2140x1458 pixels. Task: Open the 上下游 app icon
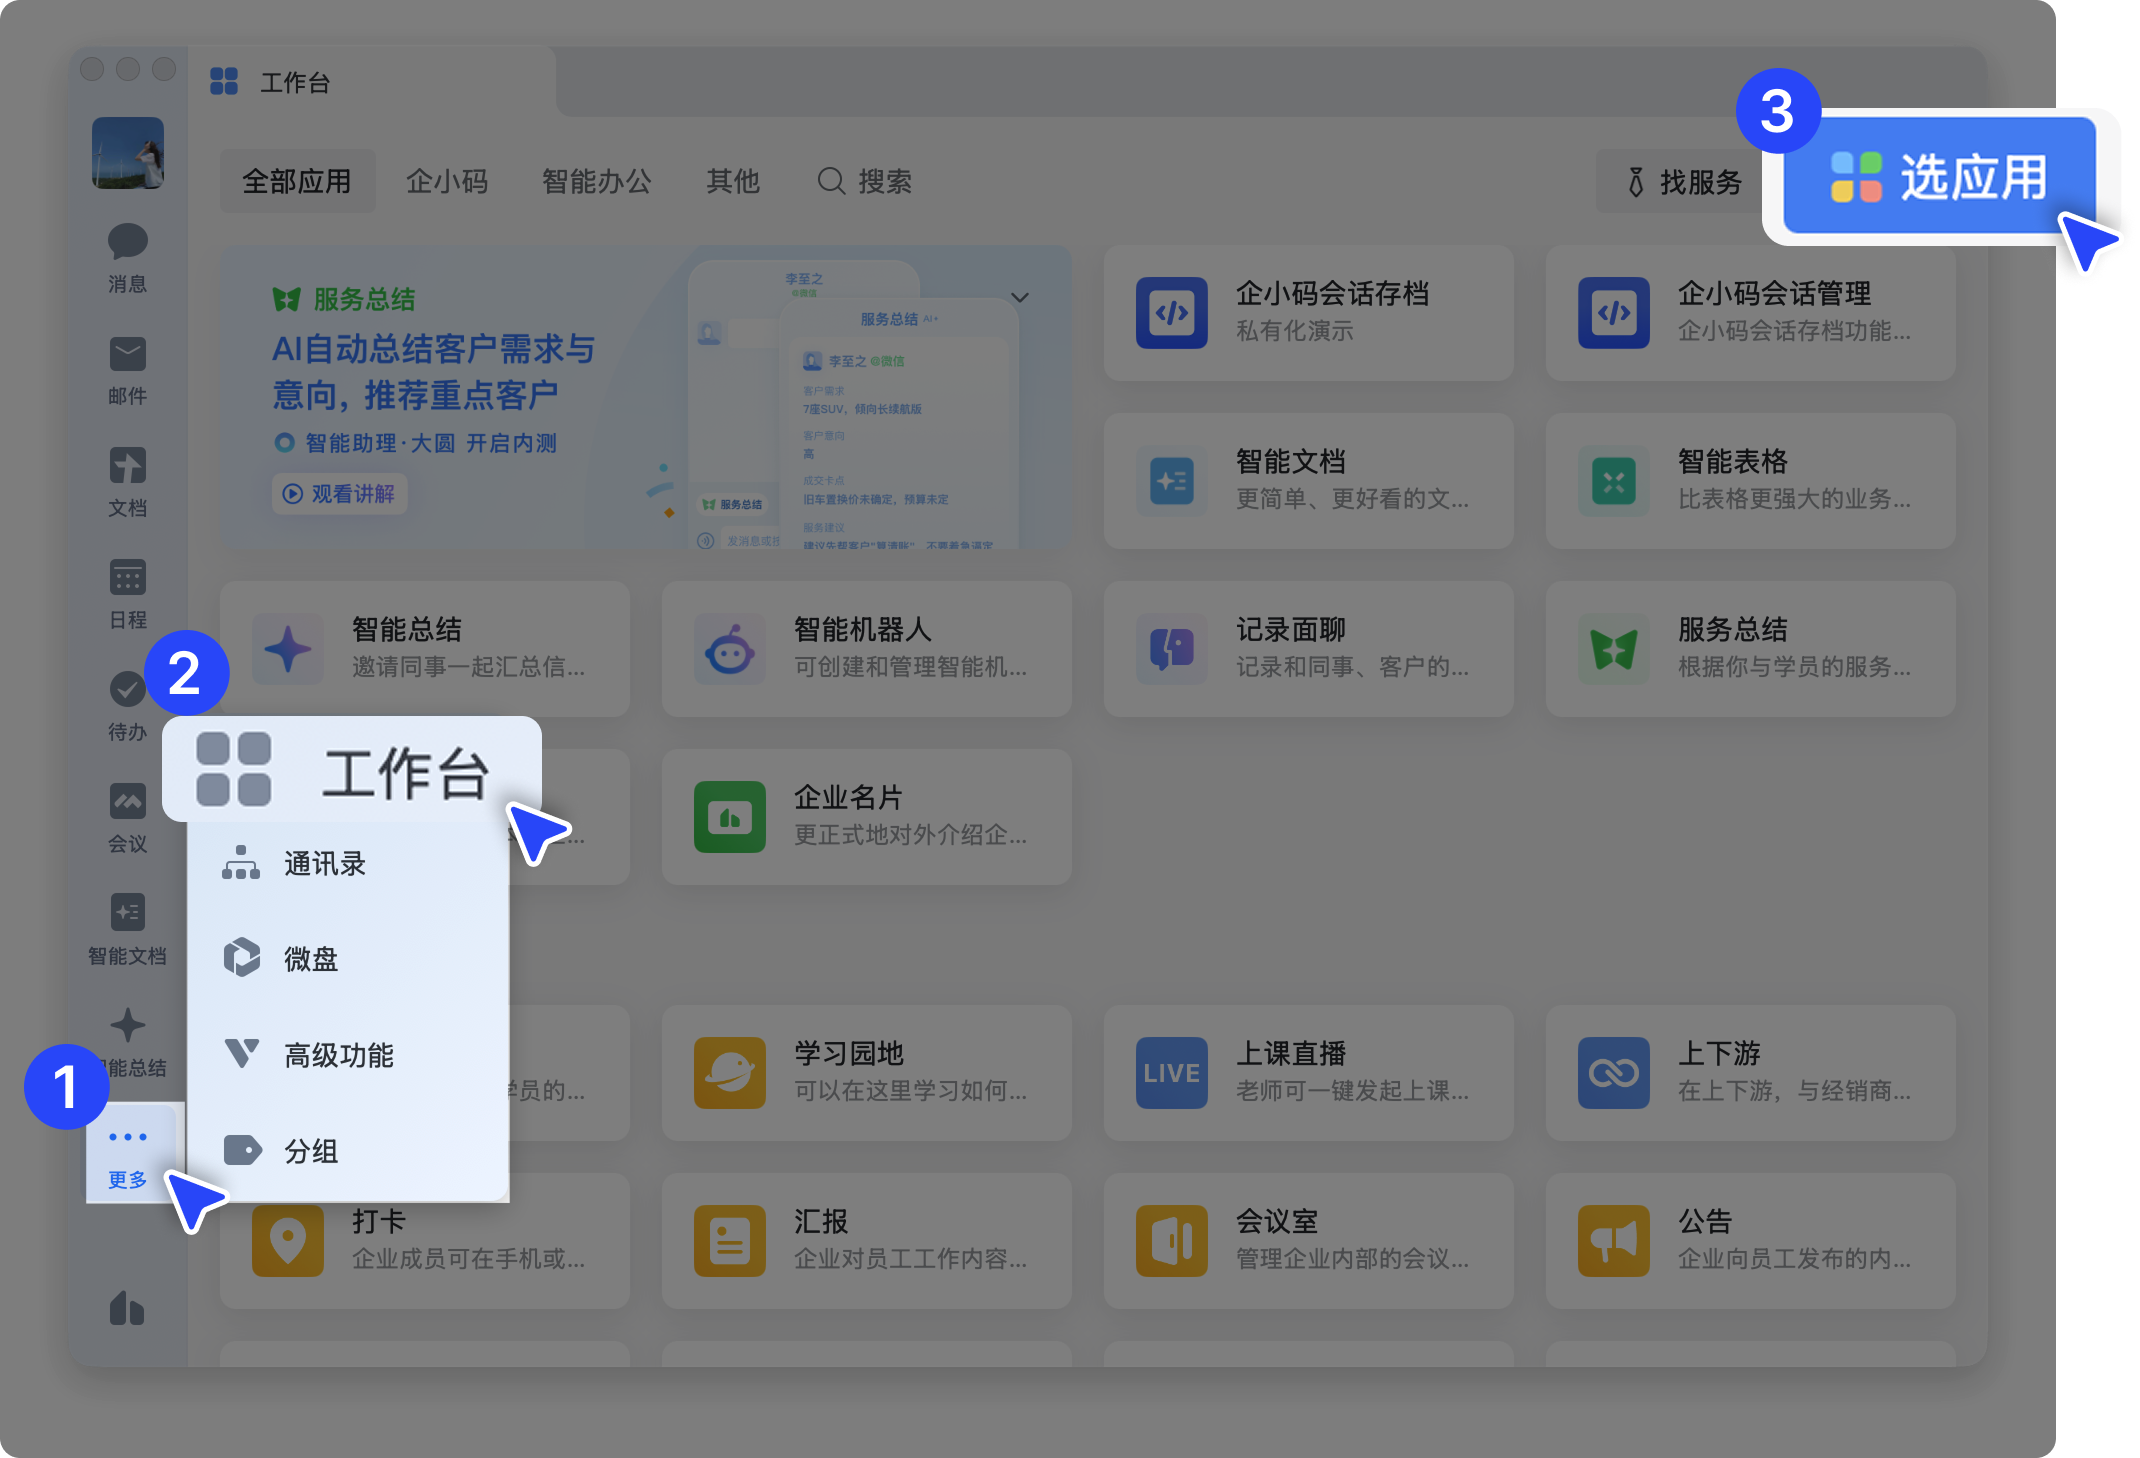click(x=1614, y=1073)
